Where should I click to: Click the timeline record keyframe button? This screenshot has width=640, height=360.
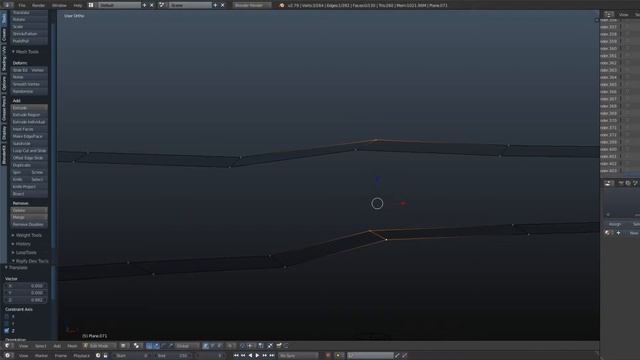pos(328,356)
